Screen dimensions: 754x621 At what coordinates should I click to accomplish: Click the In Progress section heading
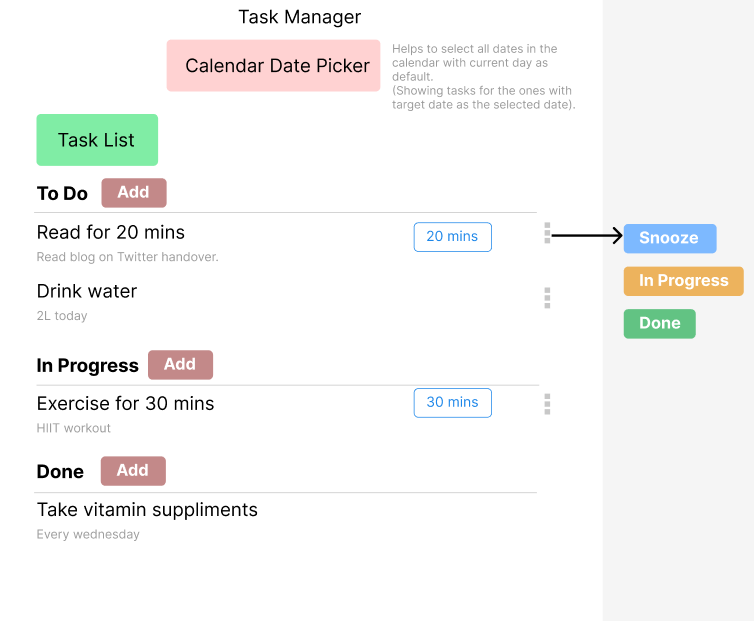coord(88,366)
